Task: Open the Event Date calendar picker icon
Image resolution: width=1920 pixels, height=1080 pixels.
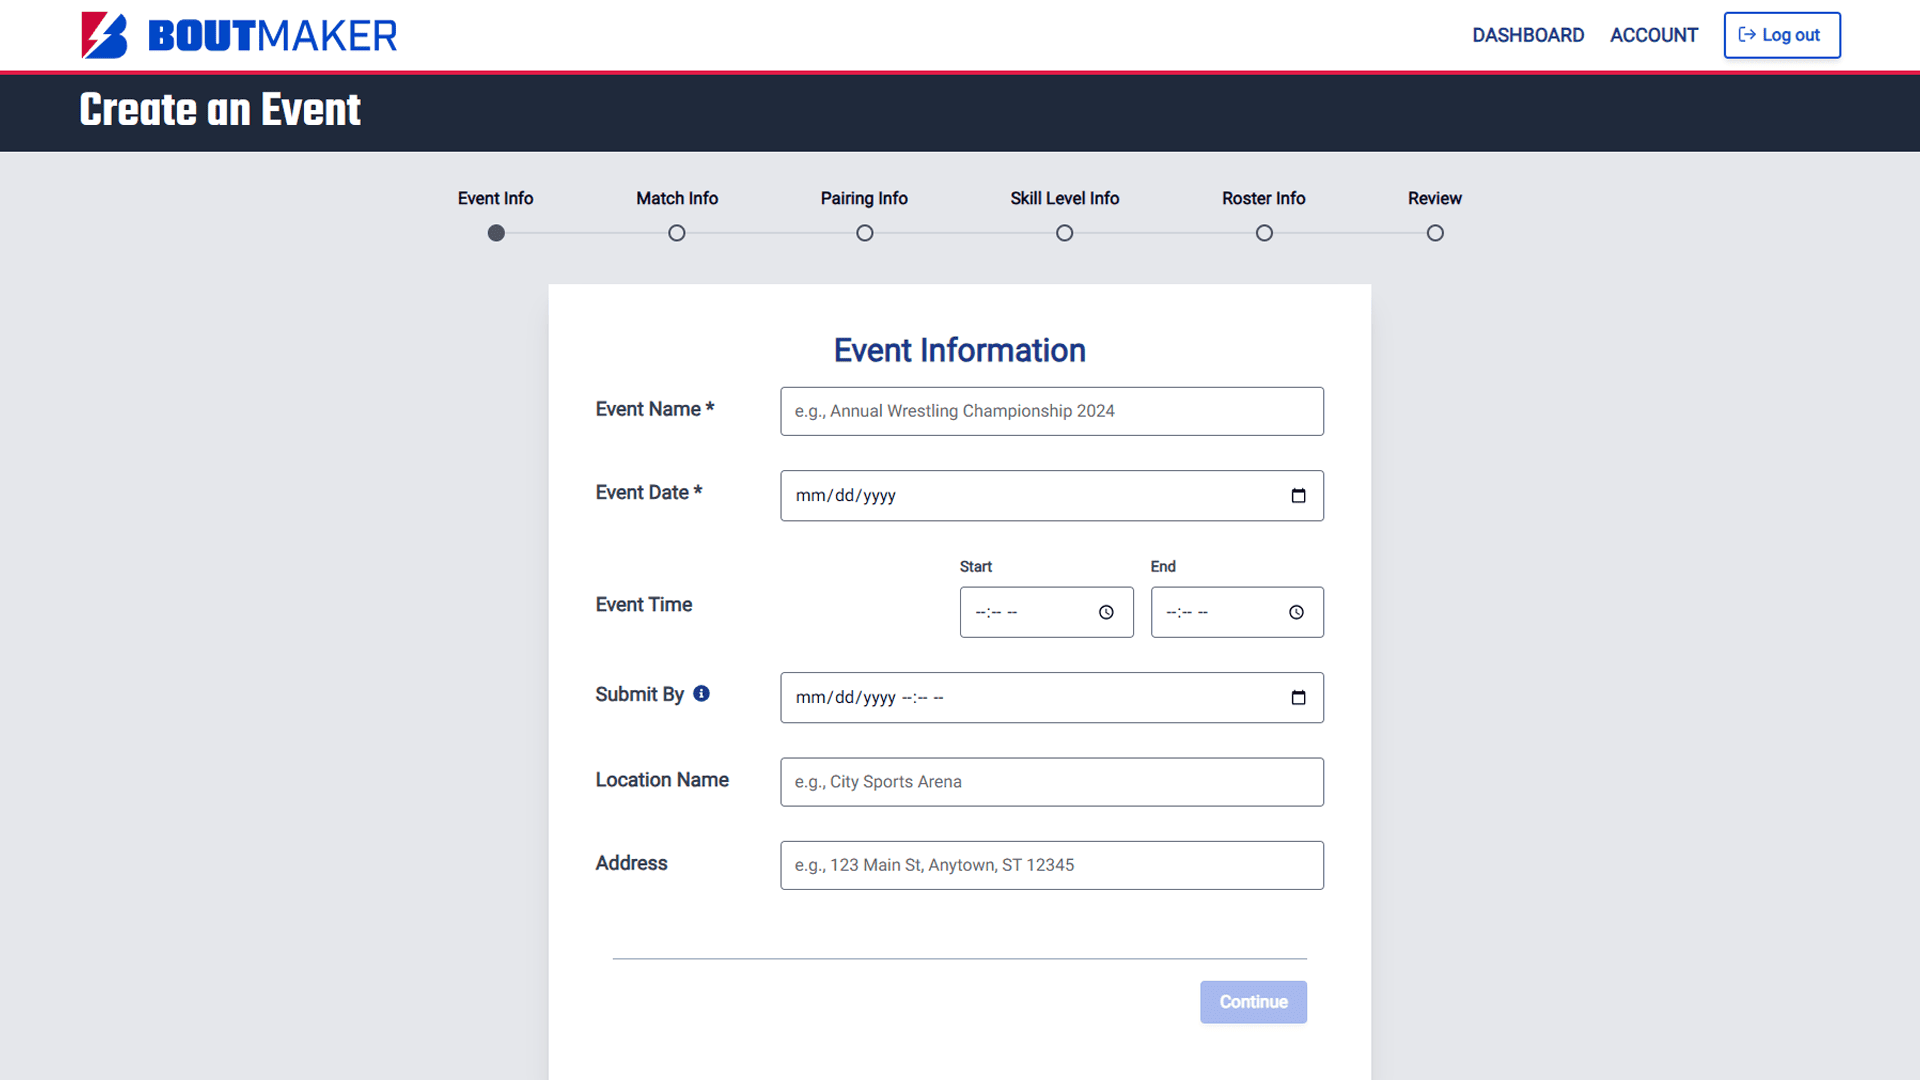Action: click(x=1298, y=496)
